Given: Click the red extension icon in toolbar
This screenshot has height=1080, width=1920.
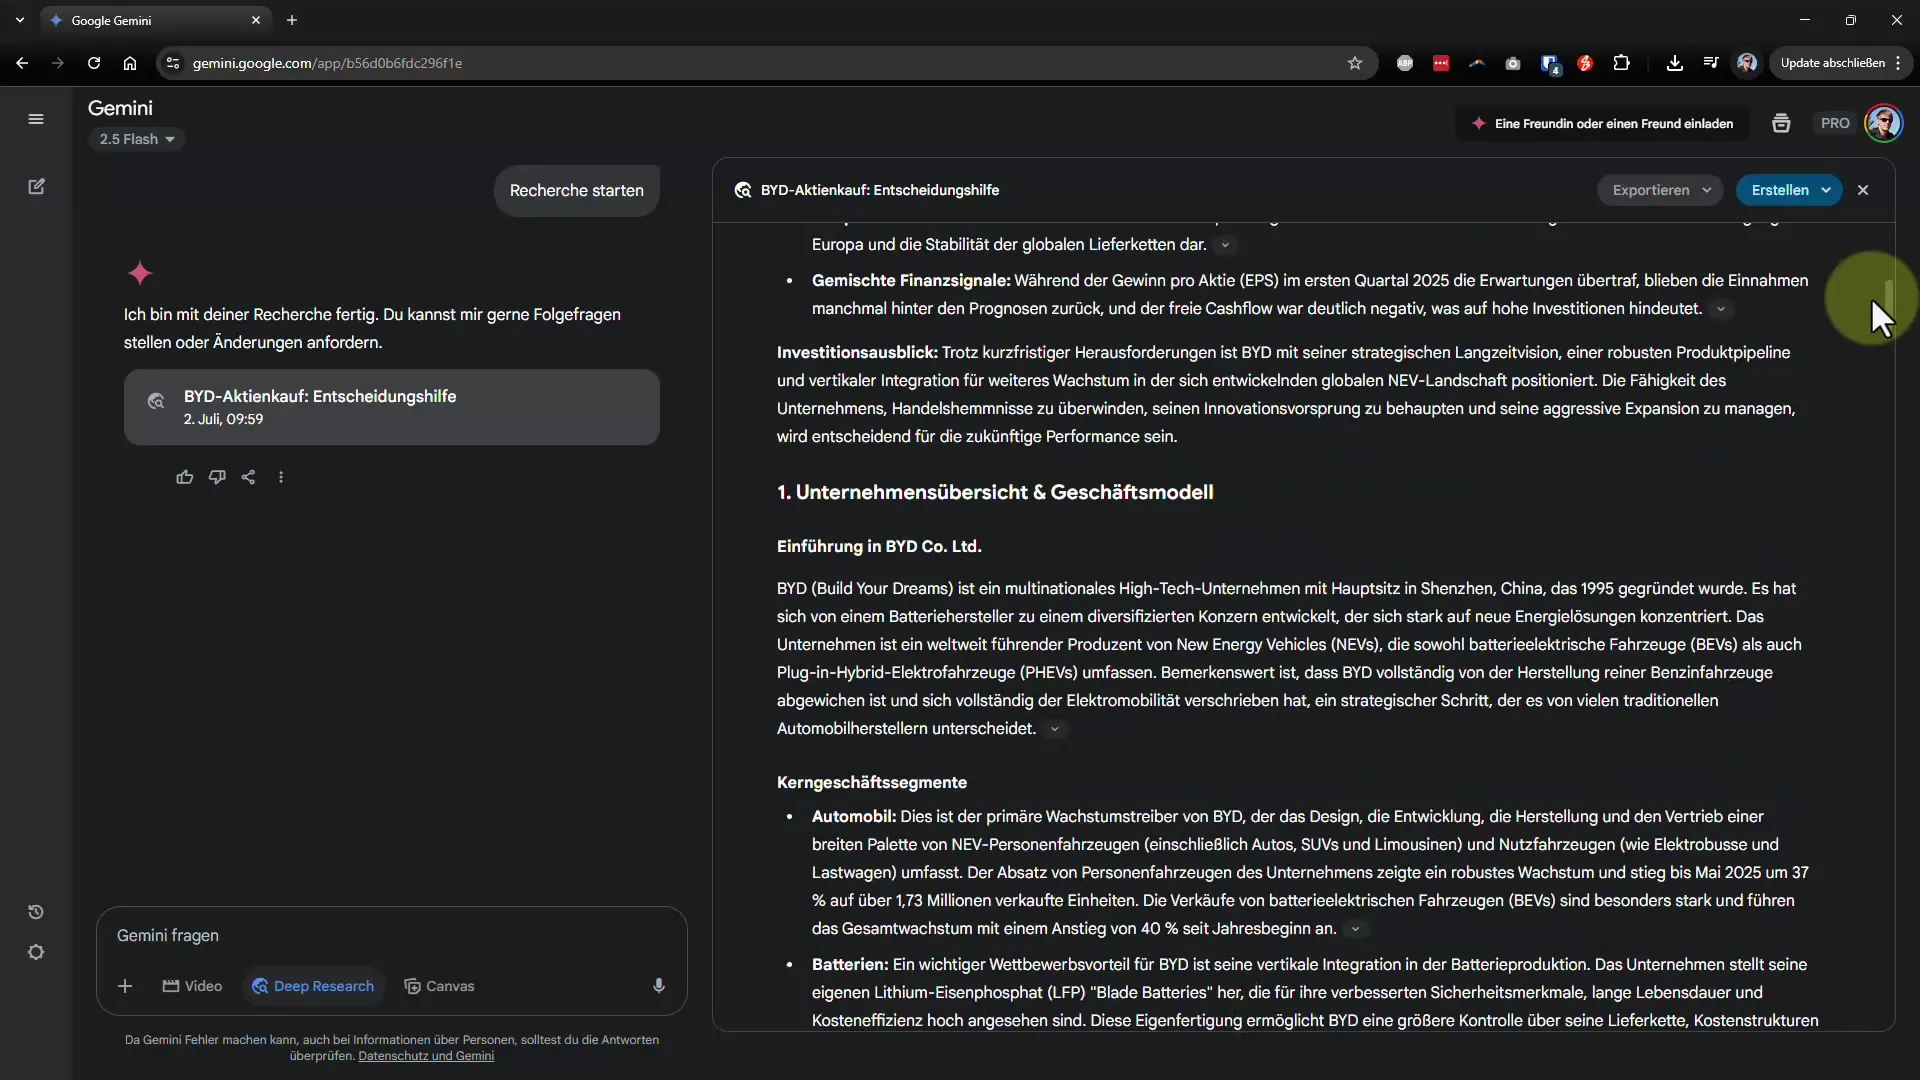Looking at the screenshot, I should coord(1441,63).
